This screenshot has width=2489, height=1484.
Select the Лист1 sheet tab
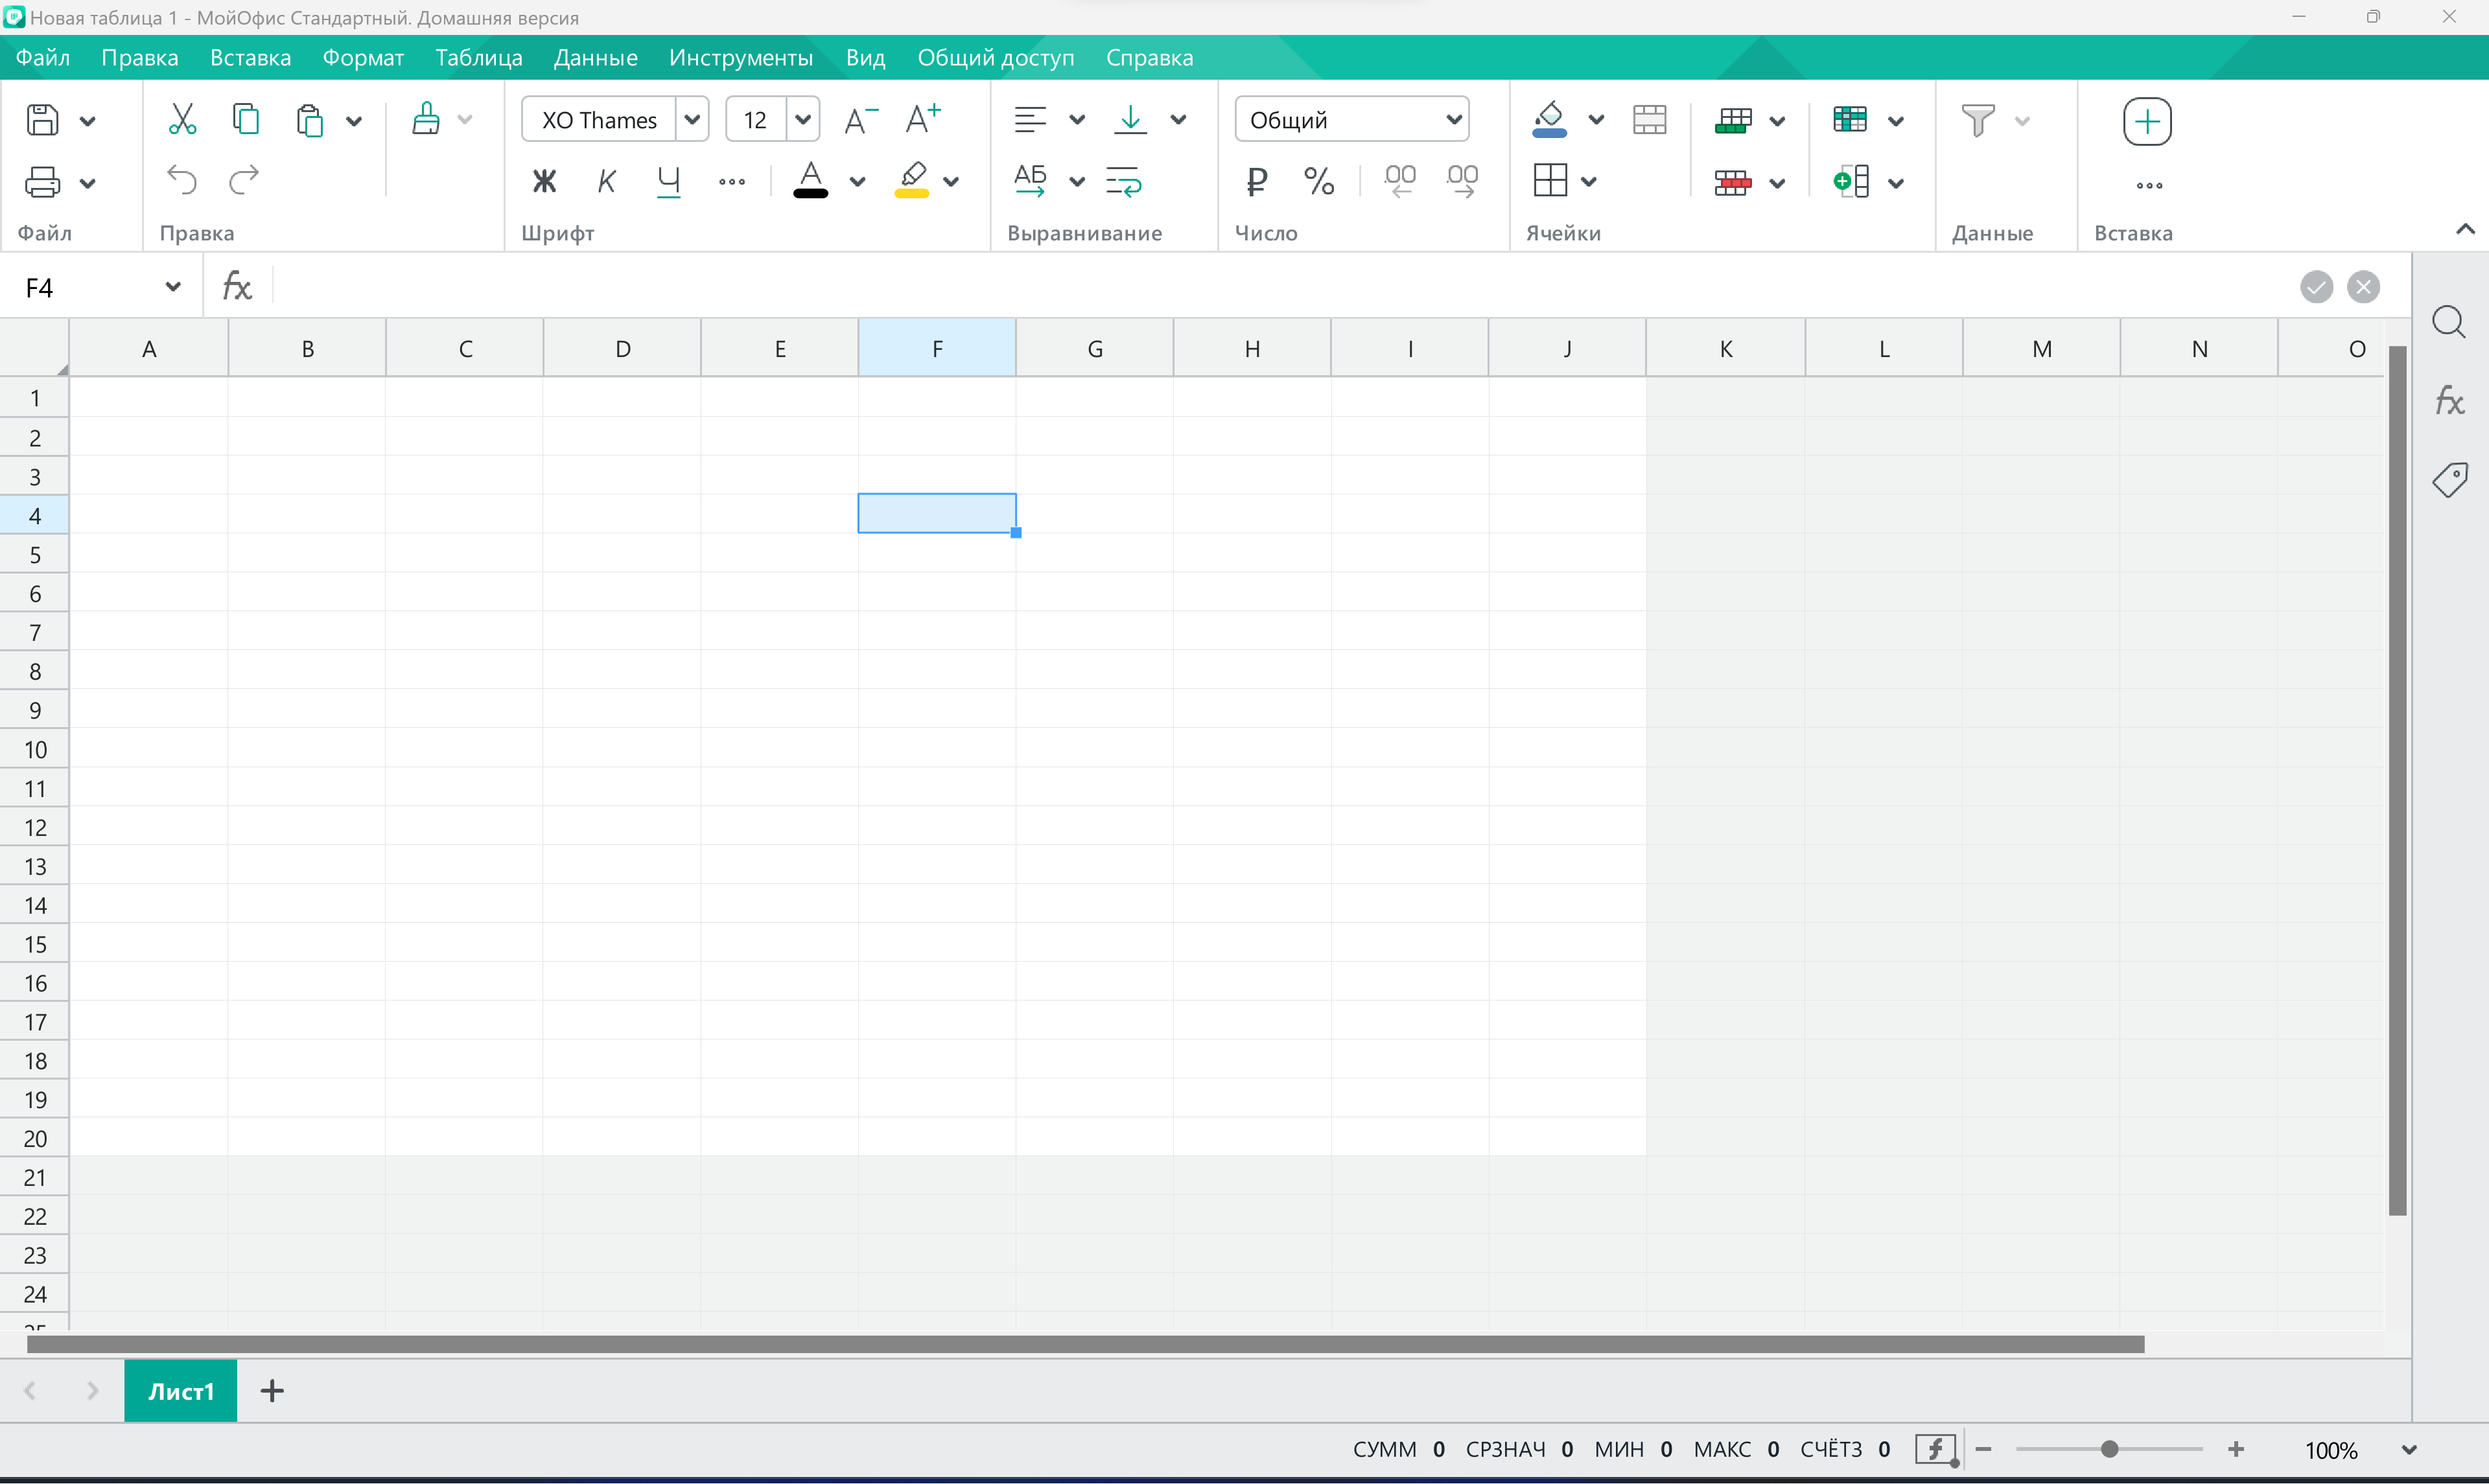(181, 1391)
